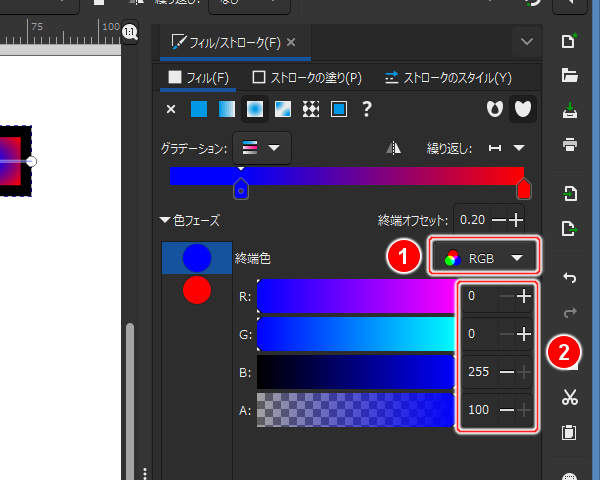Increase the 終端オフセット value
The height and width of the screenshot is (480, 600).
(516, 220)
